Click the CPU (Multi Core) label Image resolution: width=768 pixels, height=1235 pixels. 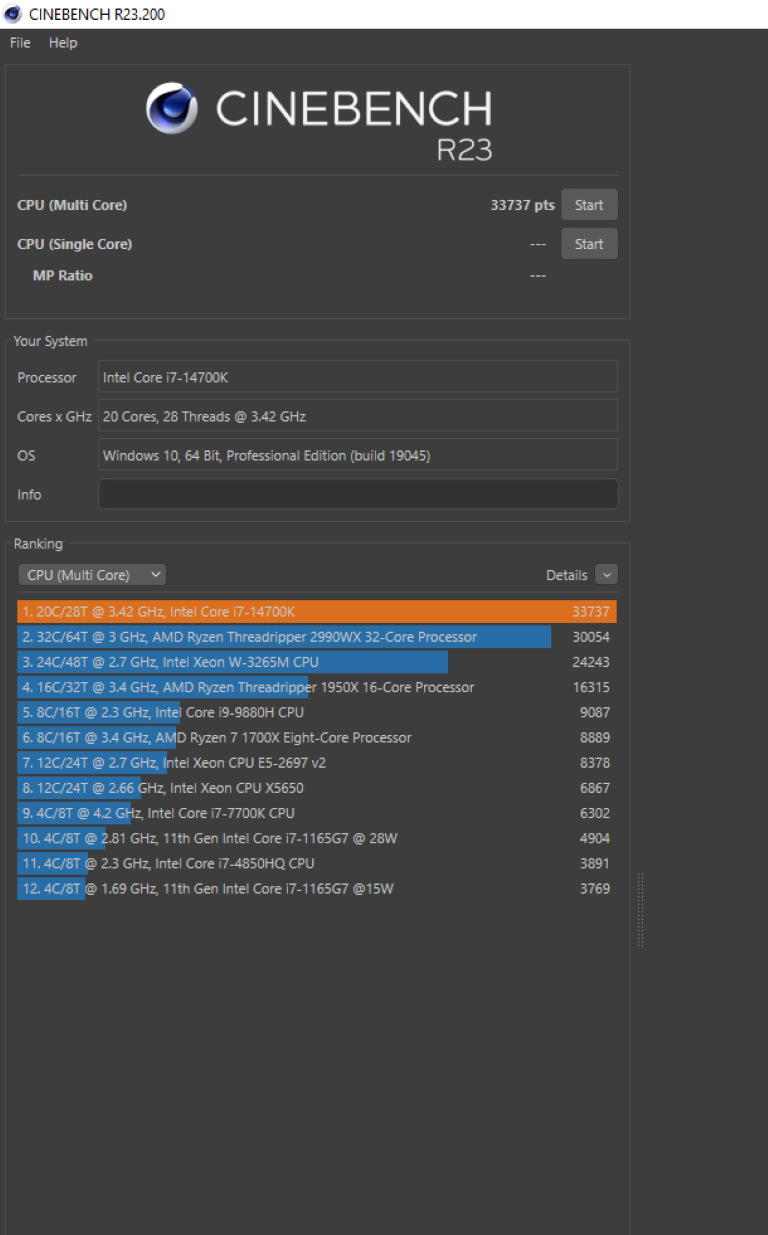pyautogui.click(x=72, y=205)
